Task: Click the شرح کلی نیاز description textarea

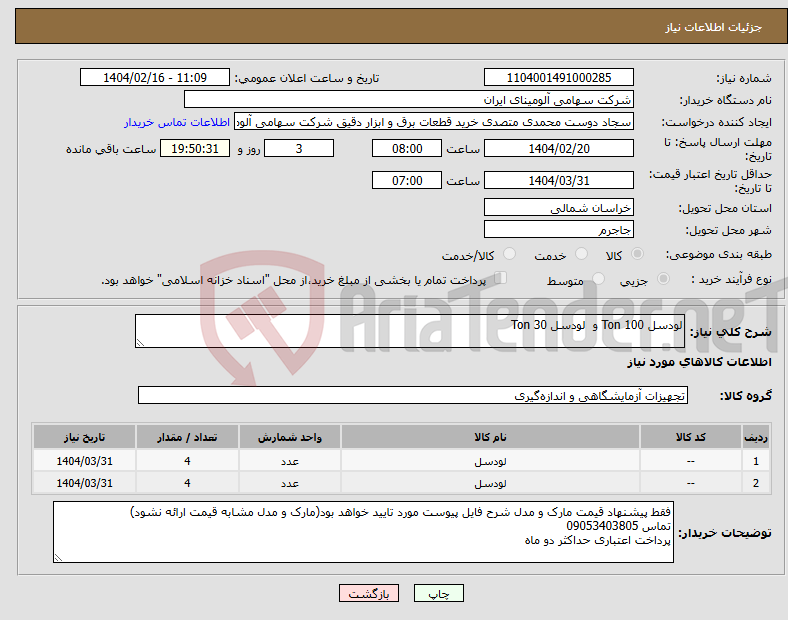Action: tap(410, 331)
